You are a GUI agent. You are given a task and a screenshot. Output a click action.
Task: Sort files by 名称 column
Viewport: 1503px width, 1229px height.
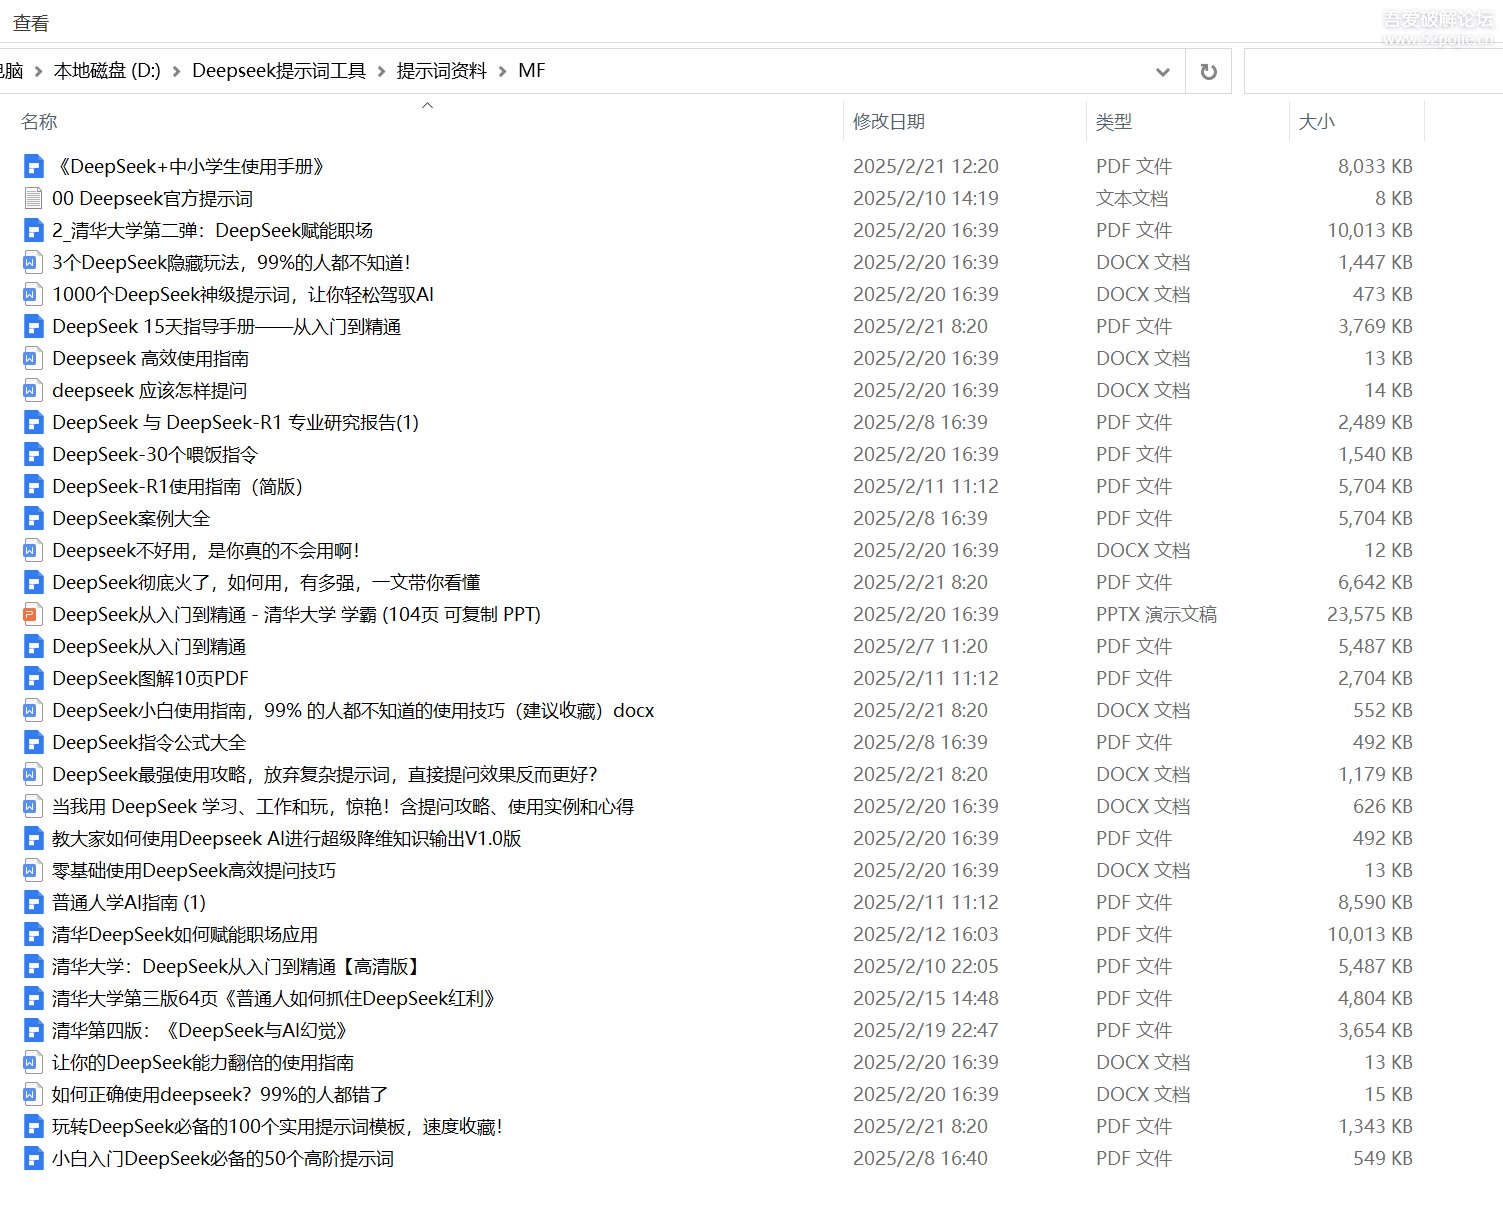[39, 121]
